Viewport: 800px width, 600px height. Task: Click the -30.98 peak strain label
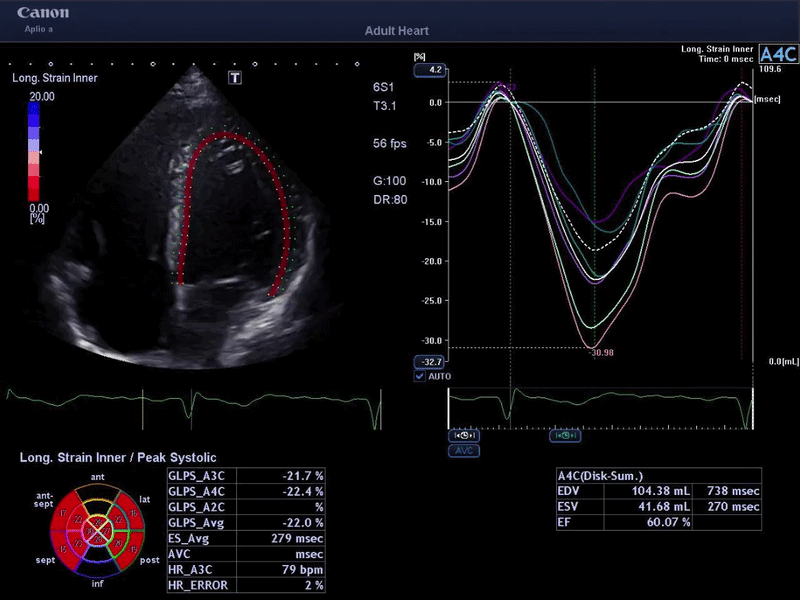coord(602,353)
